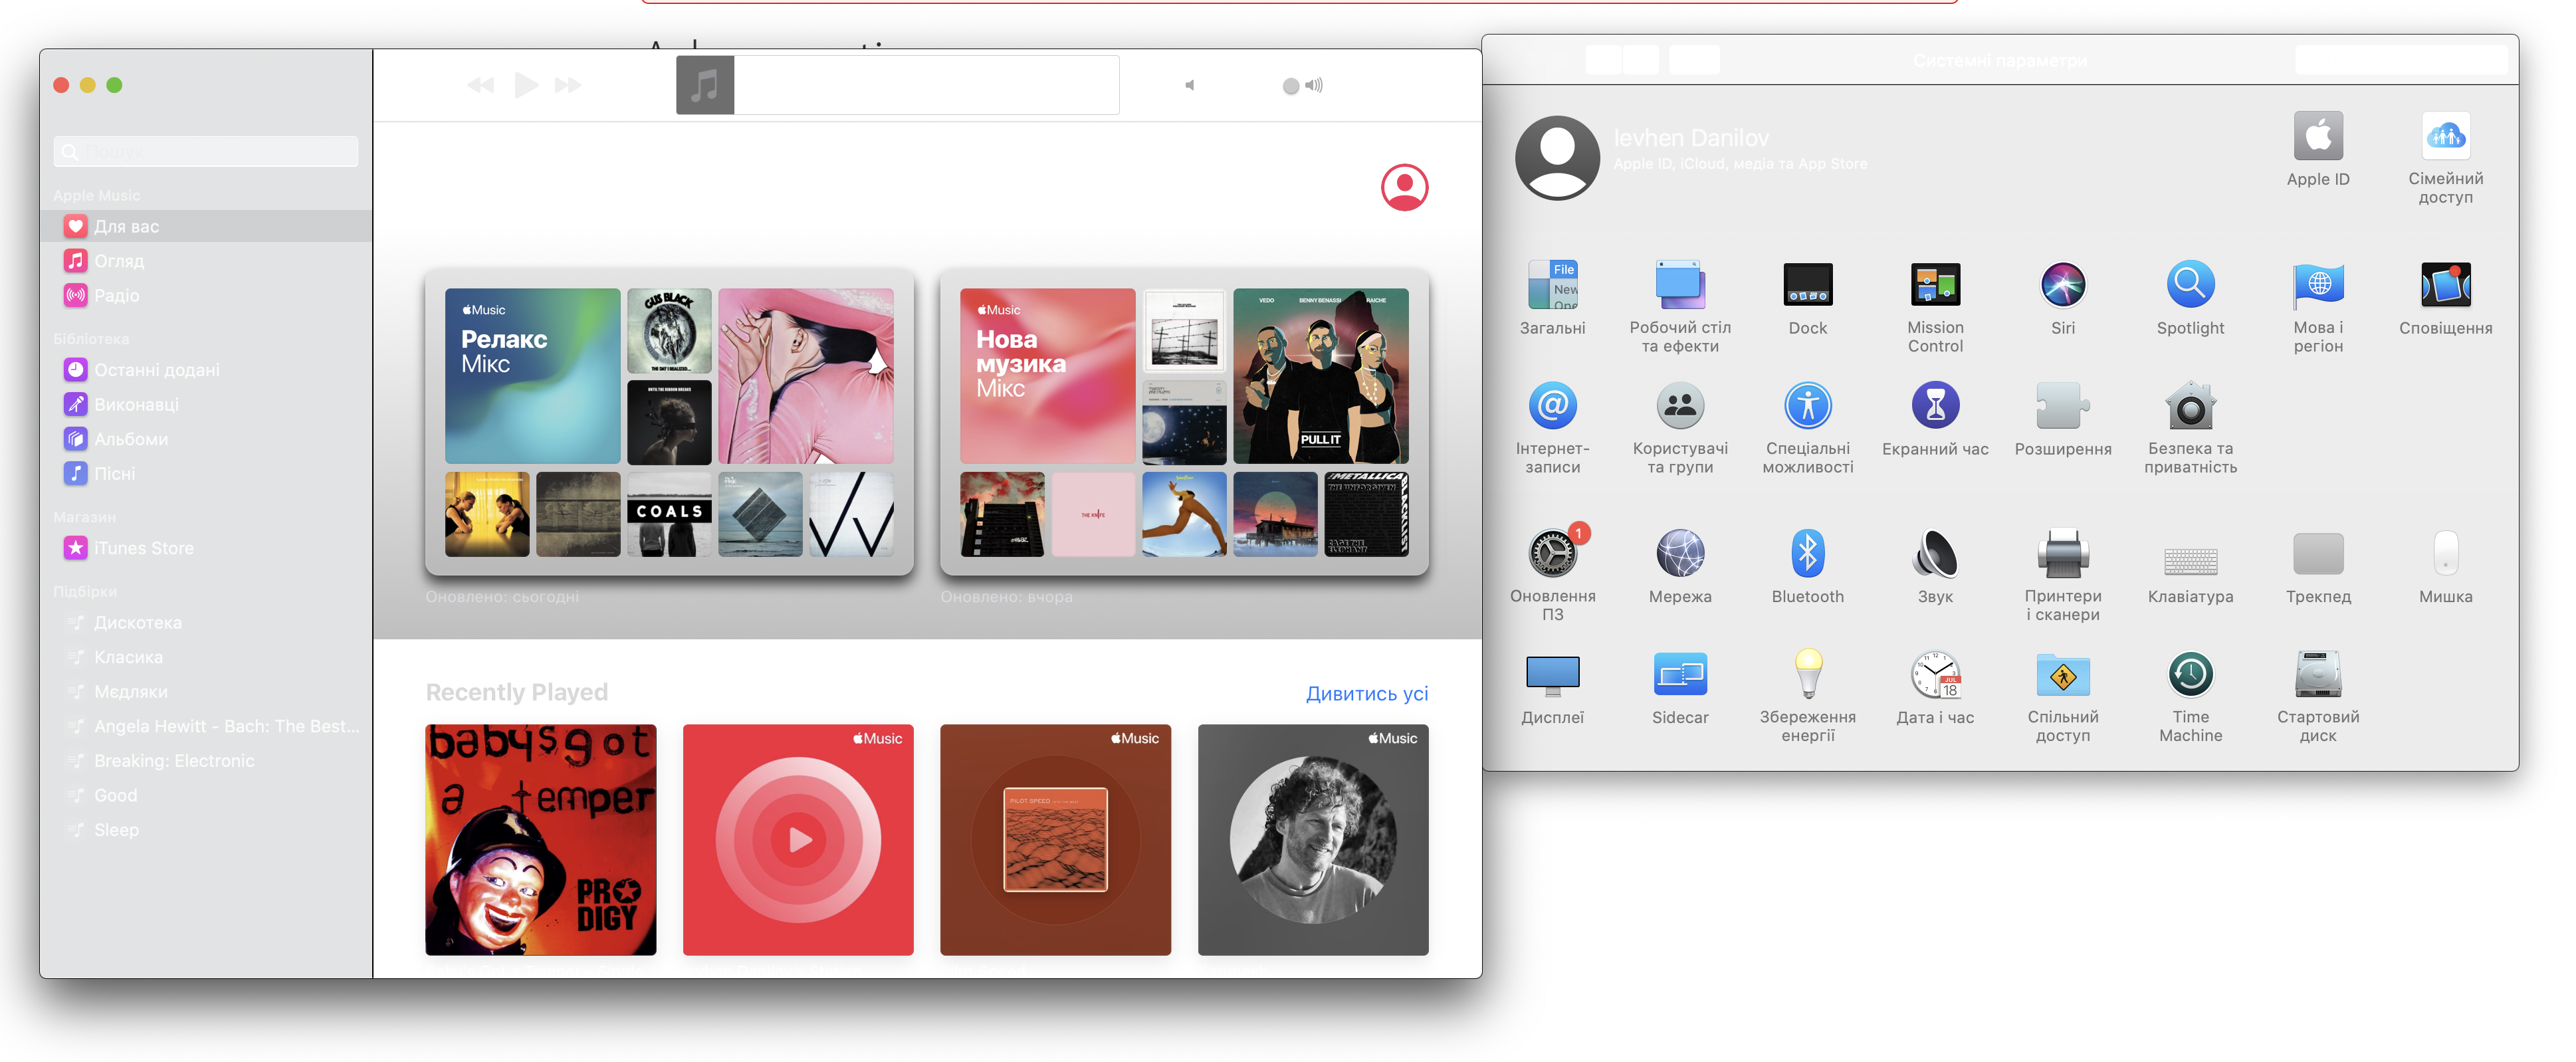Click Дивитись усі link
This screenshot has height=1062, width=2576.
[1366, 694]
